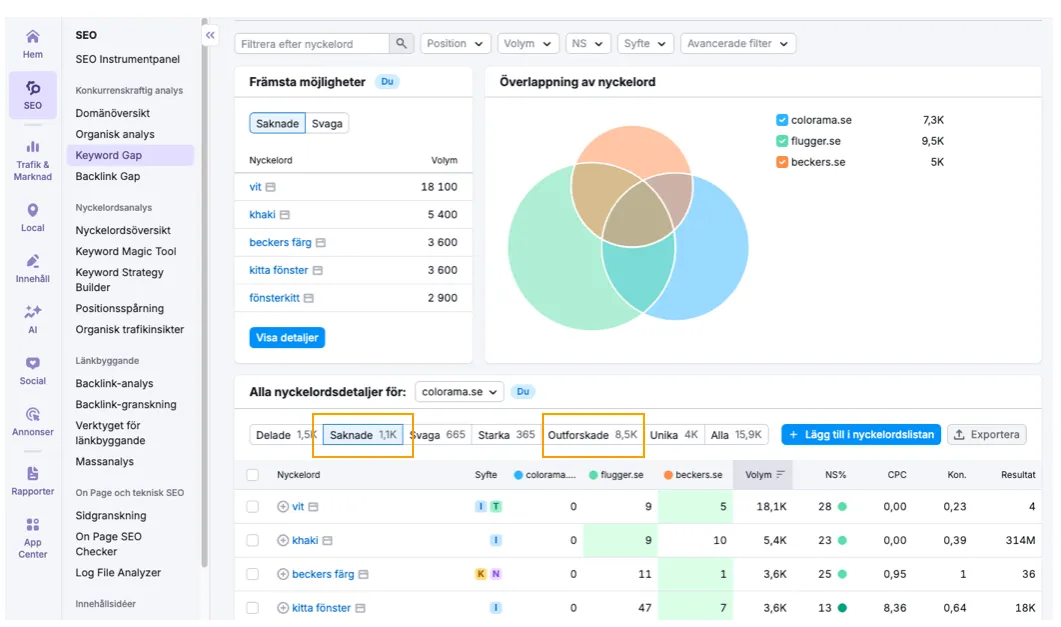Click the plus icon beside beckers färg in table
The image size is (1061, 627).
click(x=283, y=574)
